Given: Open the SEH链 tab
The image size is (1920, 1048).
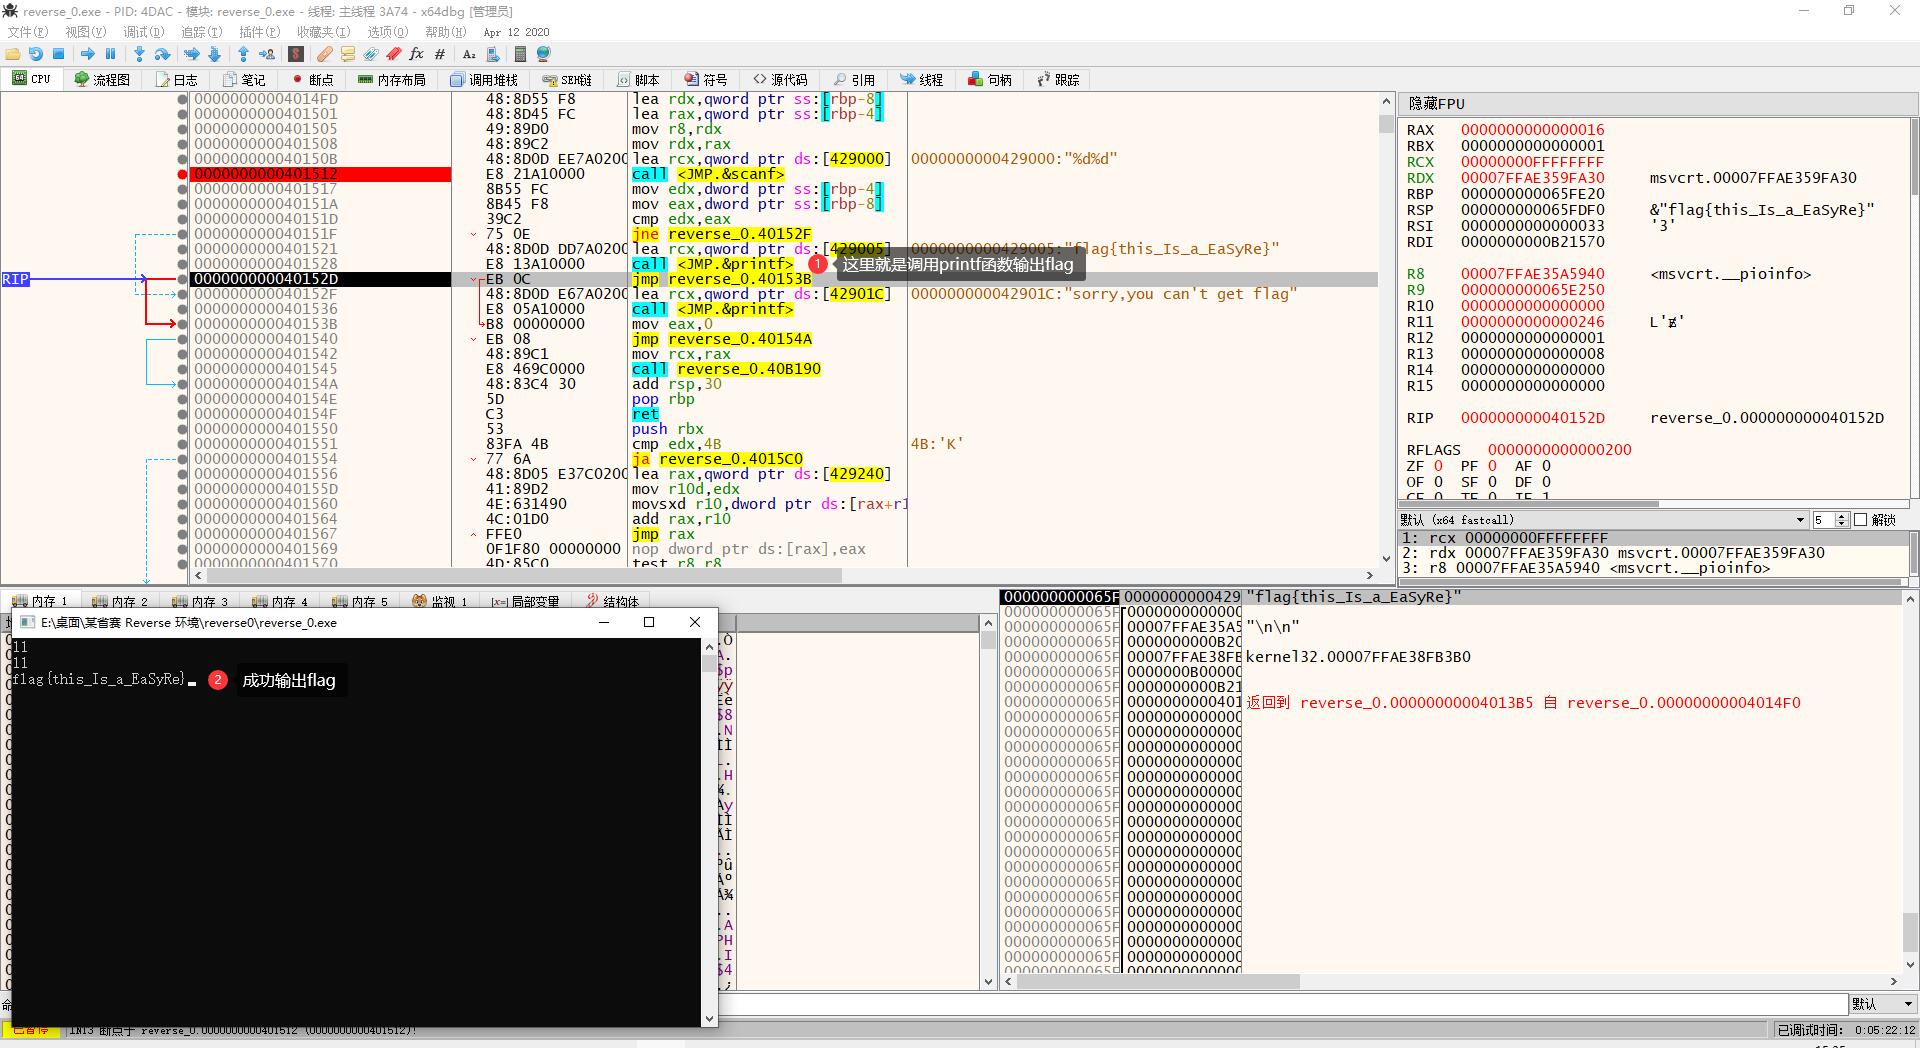Looking at the screenshot, I should 567,79.
